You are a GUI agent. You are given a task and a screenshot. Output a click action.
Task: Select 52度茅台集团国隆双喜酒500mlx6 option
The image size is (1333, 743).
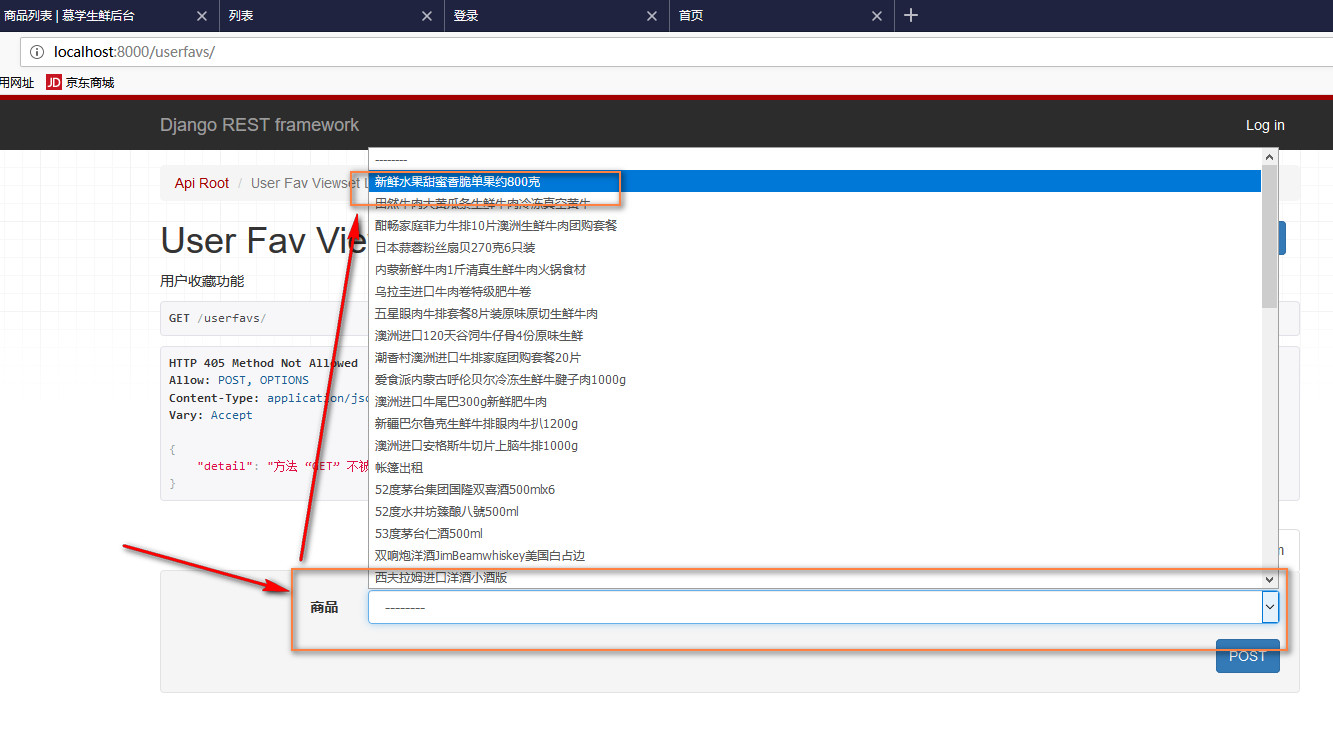point(815,489)
